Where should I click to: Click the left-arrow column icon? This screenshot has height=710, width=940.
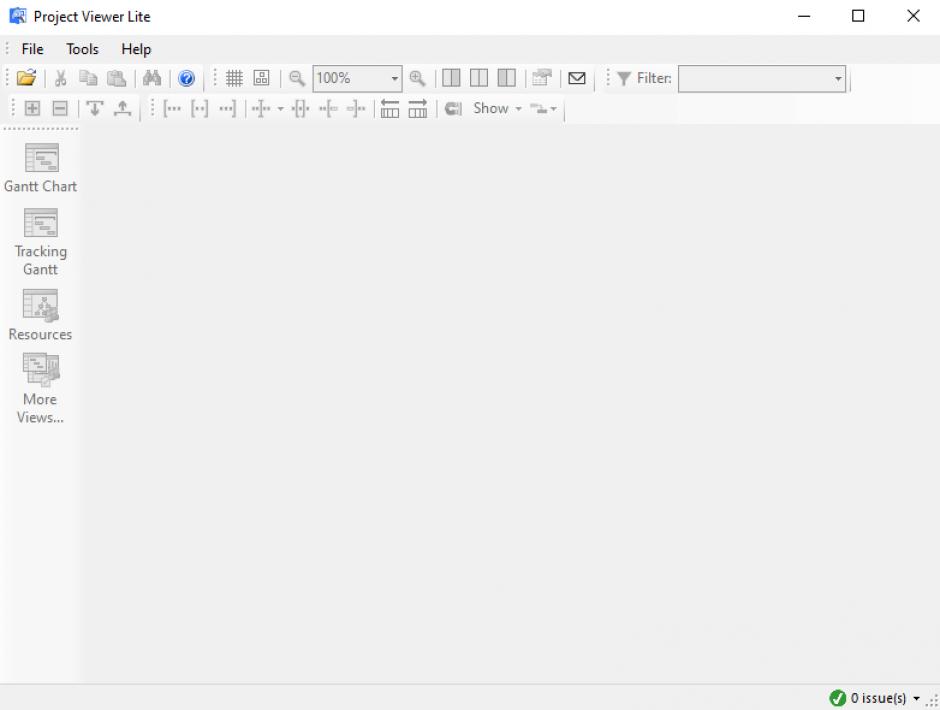390,109
